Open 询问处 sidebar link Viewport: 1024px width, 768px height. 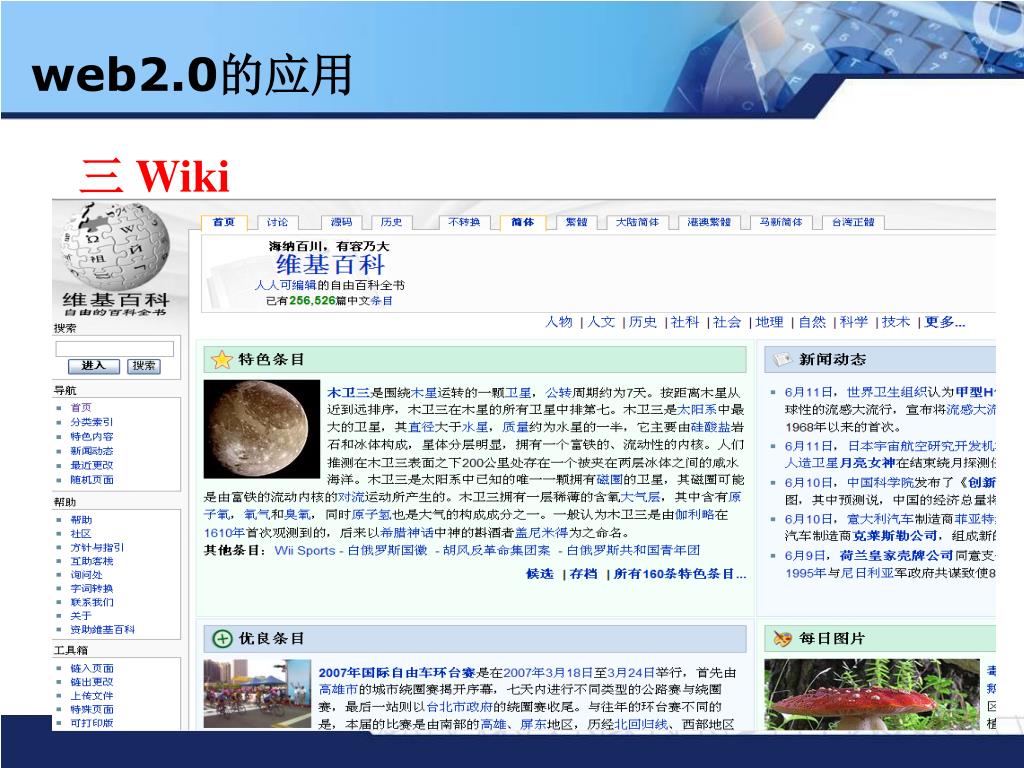tap(86, 575)
